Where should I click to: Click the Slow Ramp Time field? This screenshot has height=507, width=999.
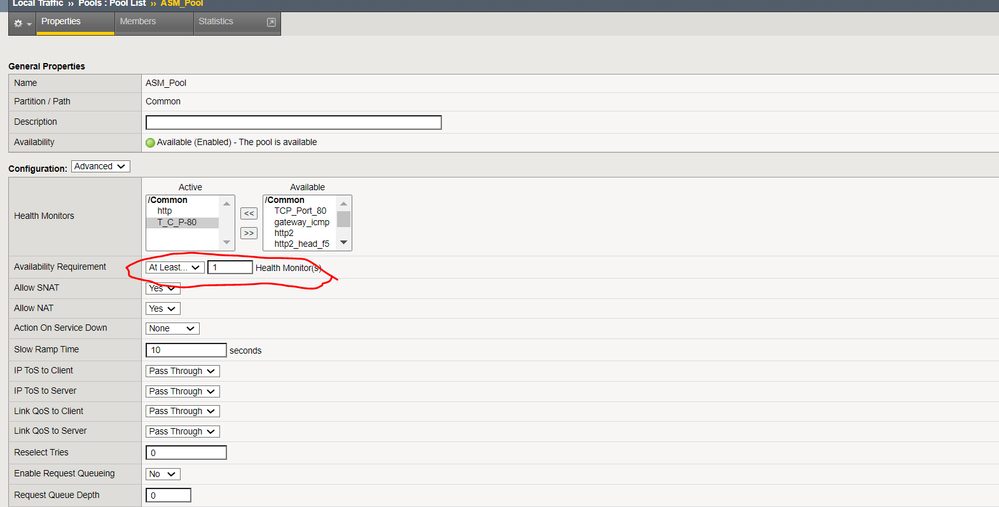(x=186, y=350)
